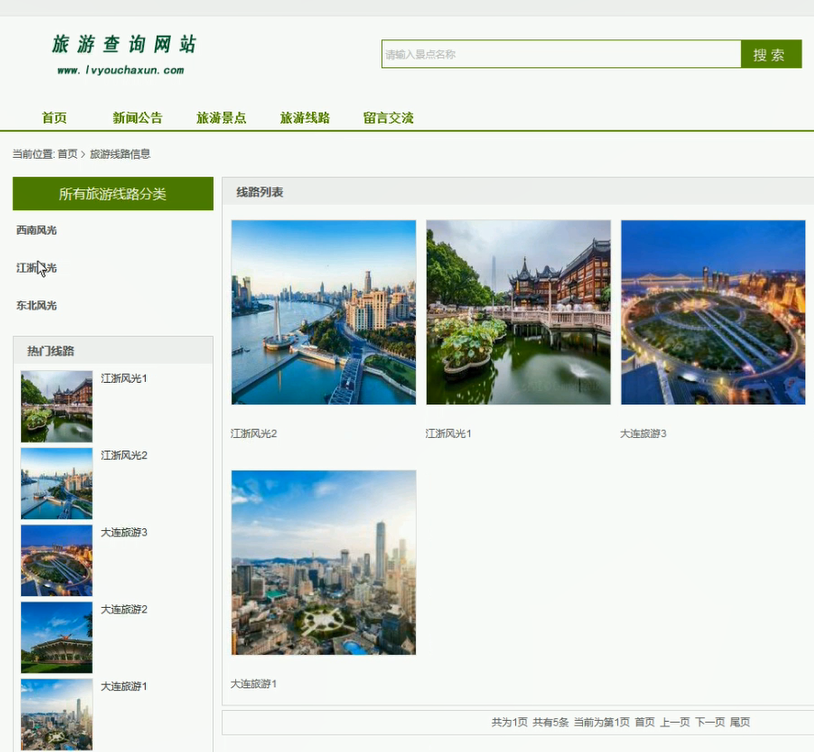Open the 首页 navigation menu item
The width and height of the screenshot is (814, 752).
coord(55,118)
